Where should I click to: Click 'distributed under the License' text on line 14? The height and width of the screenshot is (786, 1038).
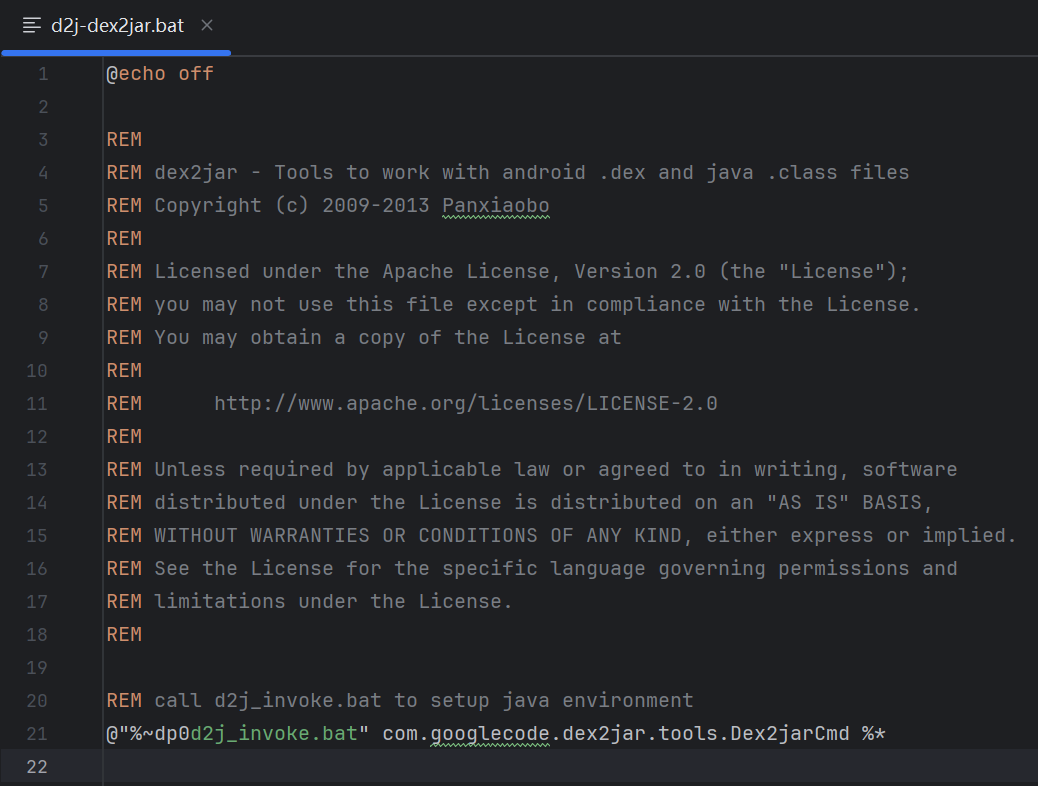[x=328, y=503]
